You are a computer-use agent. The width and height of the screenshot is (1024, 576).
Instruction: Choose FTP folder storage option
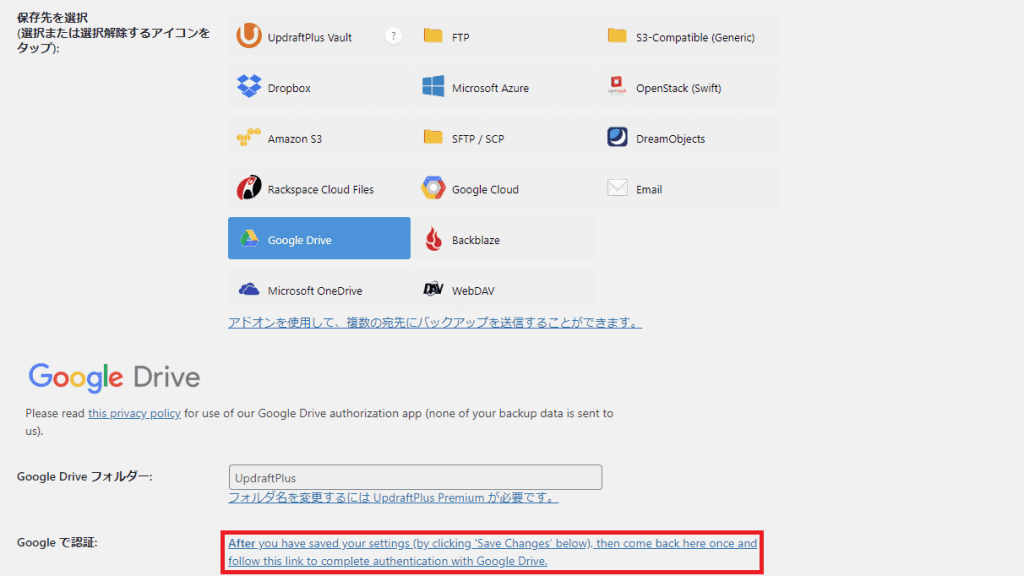433,37
